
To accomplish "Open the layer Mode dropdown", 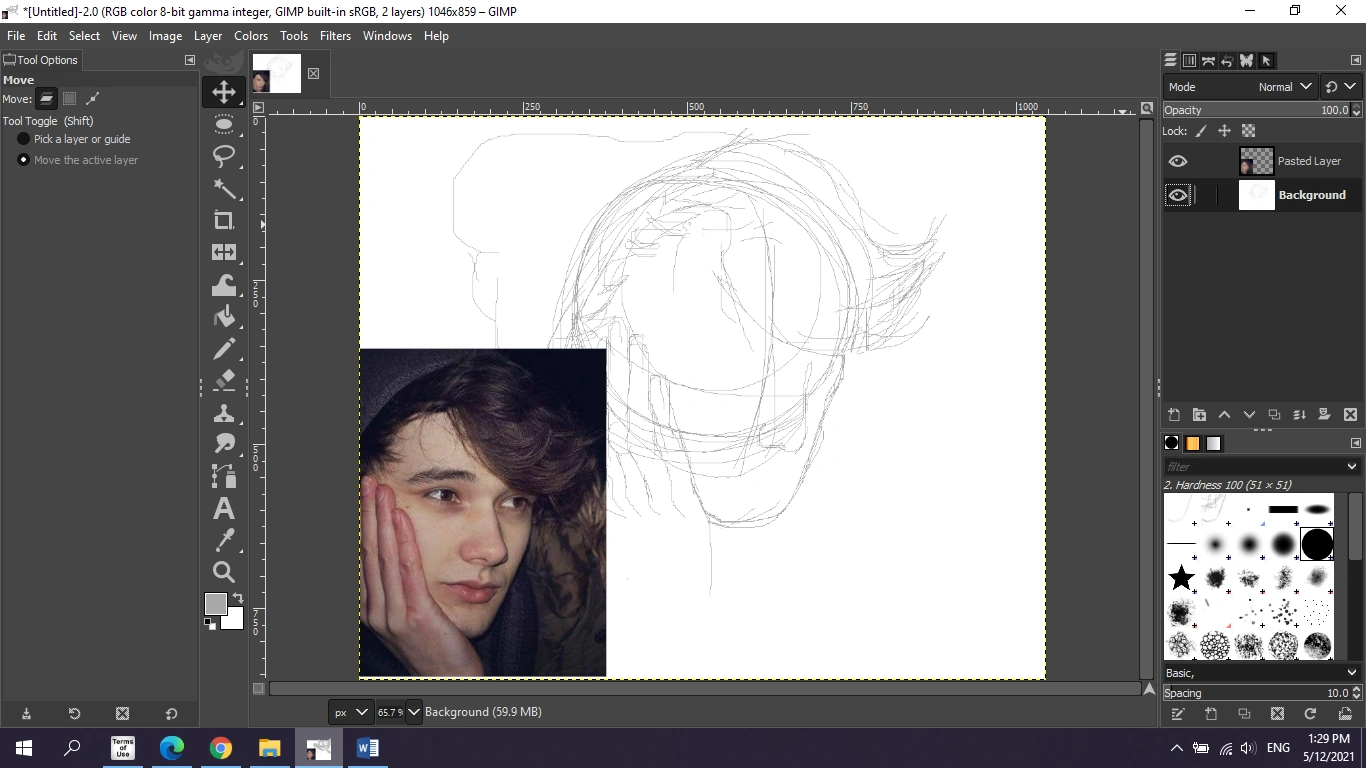I will pos(1285,86).
